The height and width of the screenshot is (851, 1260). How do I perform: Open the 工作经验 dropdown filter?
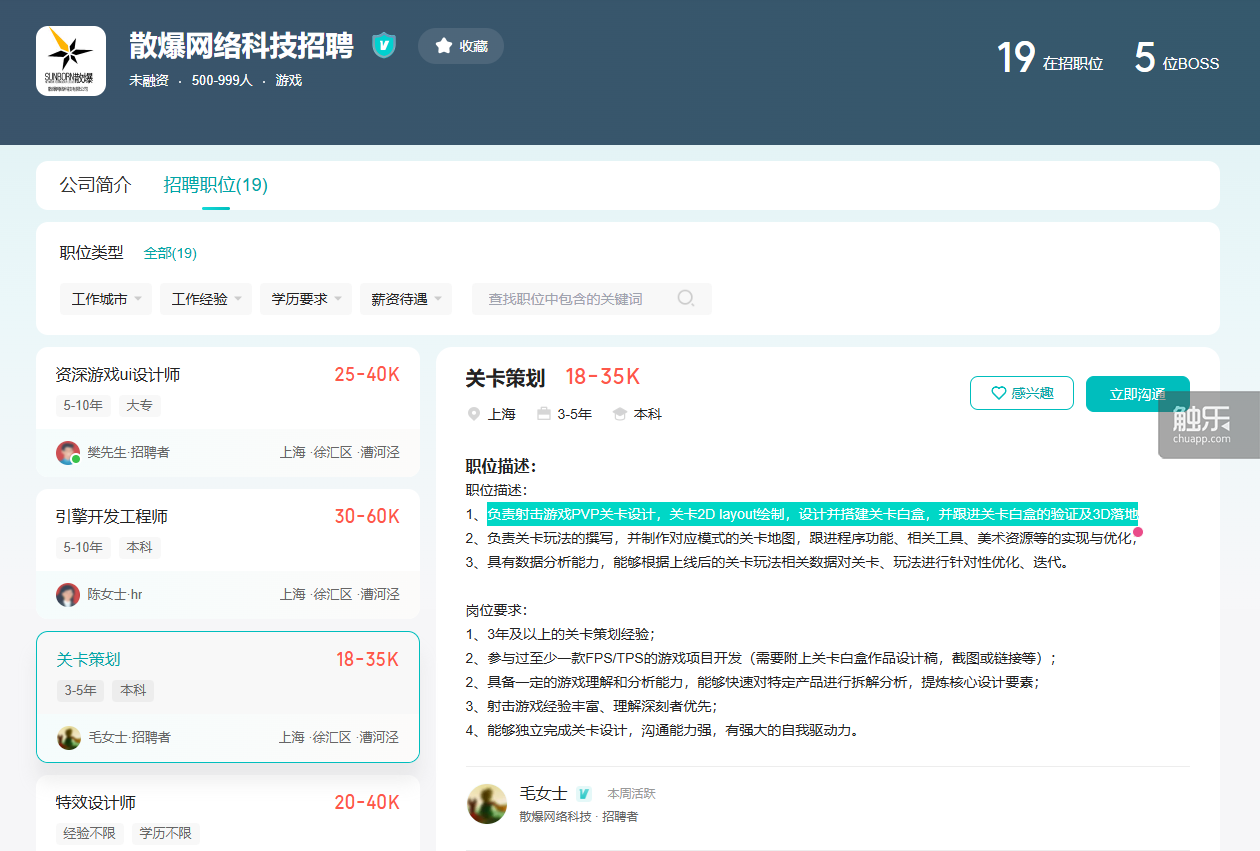[206, 299]
